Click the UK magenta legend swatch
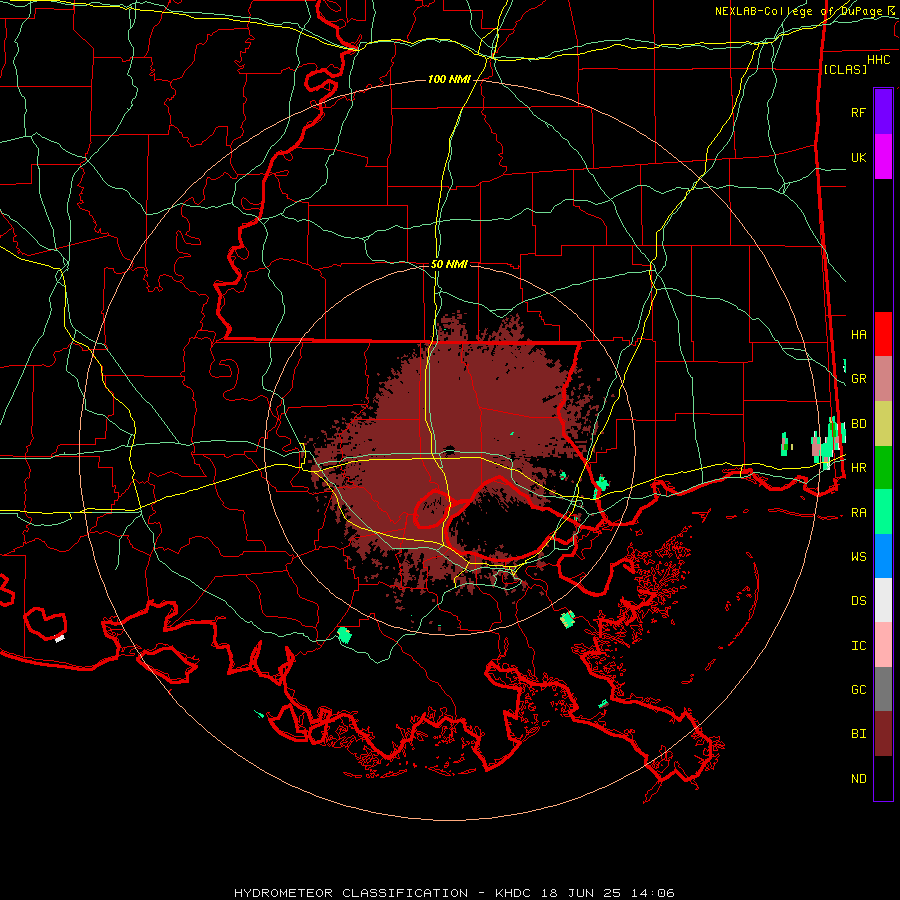Image resolution: width=900 pixels, height=900 pixels. coord(883,156)
